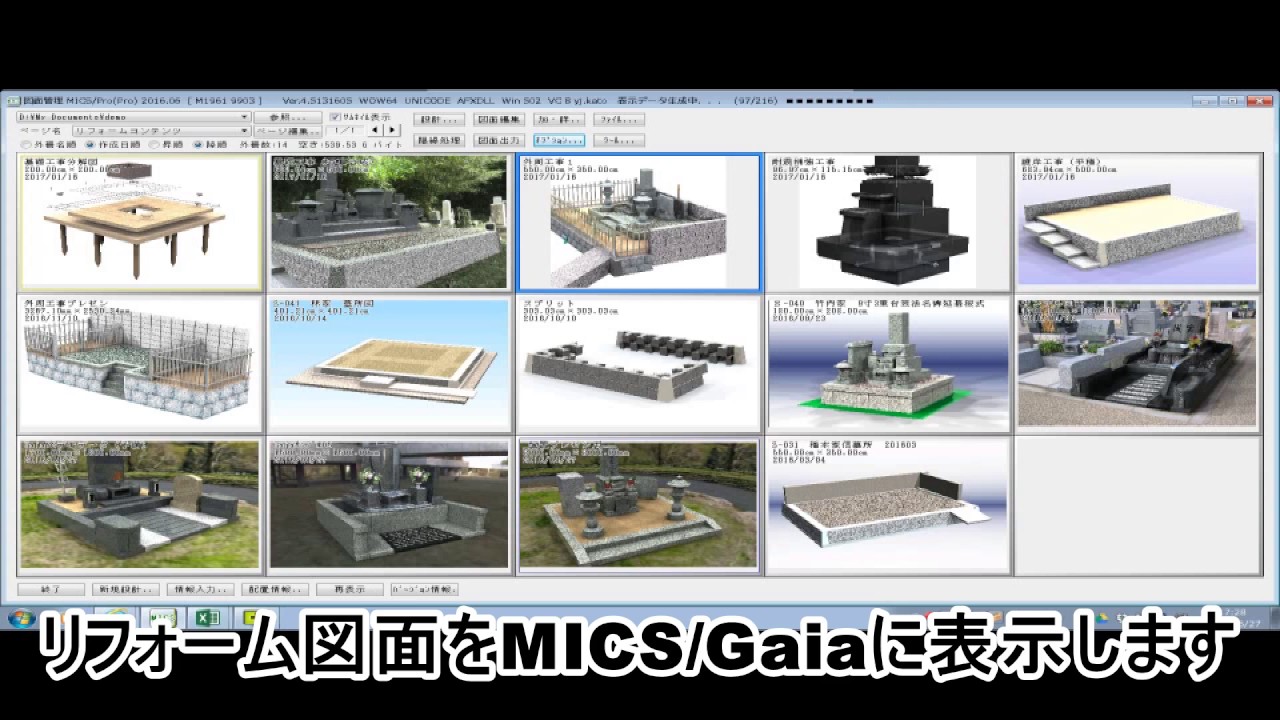The width and height of the screenshot is (1280, 720).
Task: Click the オプション情報 button at bottom
Action: click(424, 590)
